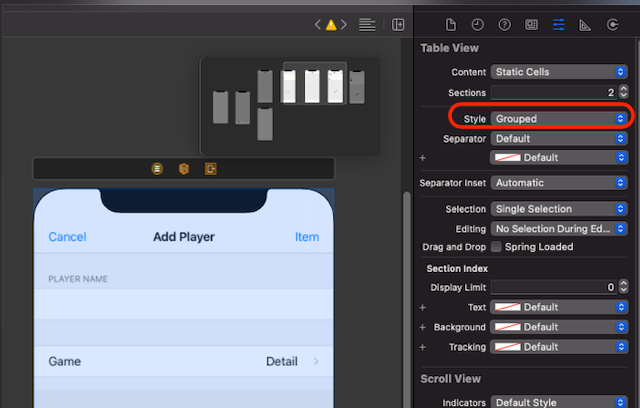640x408 pixels.
Task: Click the Cancel bar button in canvas
Action: click(67, 237)
